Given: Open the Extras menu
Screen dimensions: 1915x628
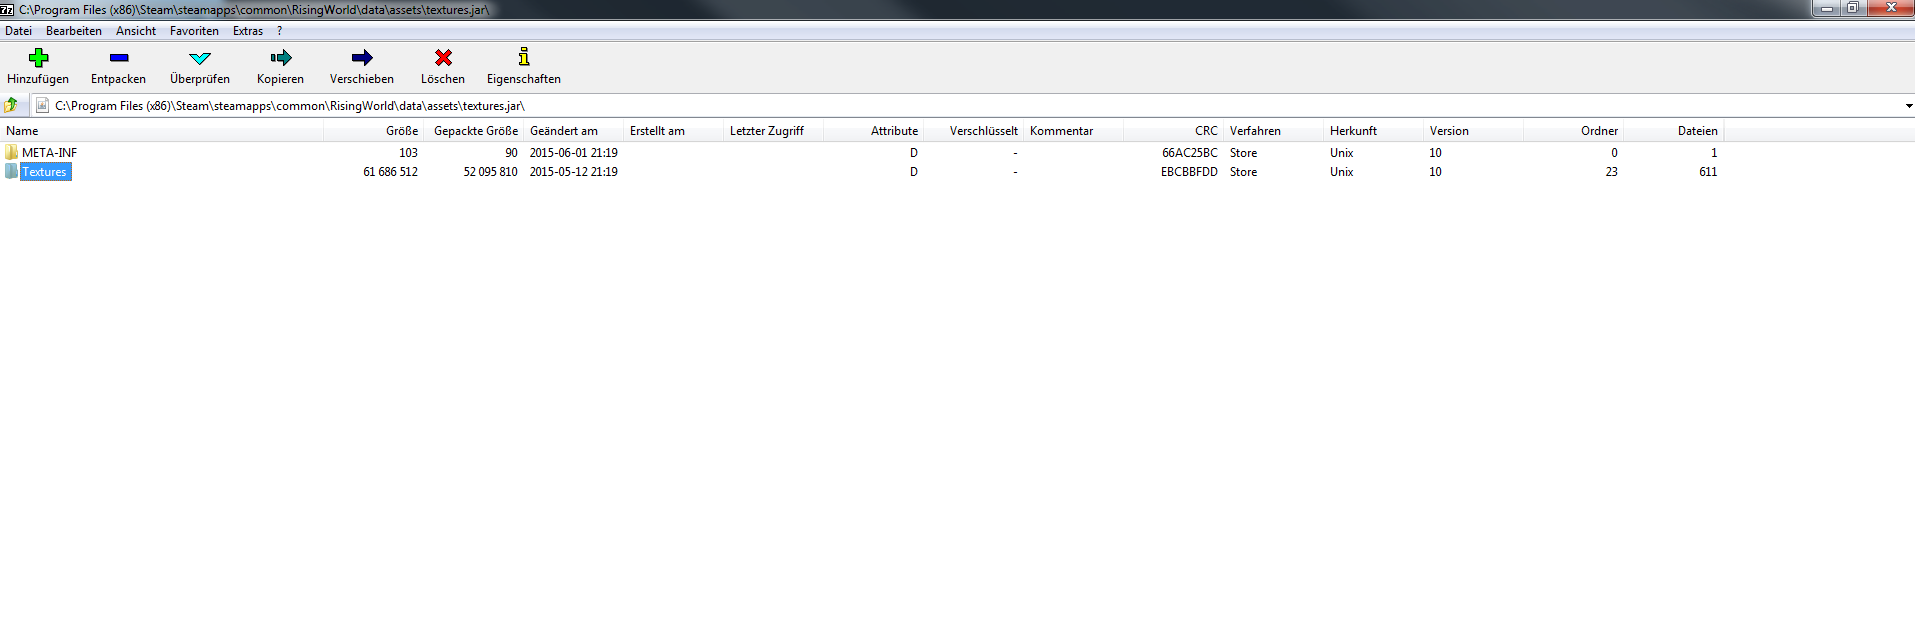Looking at the screenshot, I should pyautogui.click(x=248, y=31).
